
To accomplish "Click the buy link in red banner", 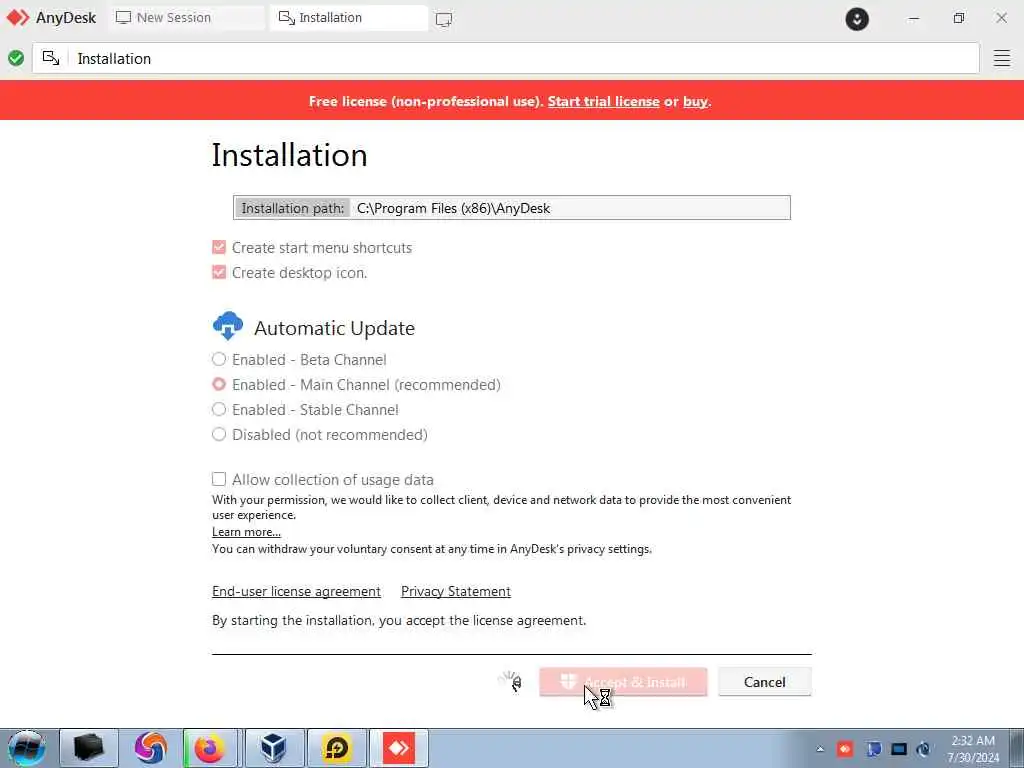I will pos(696,101).
